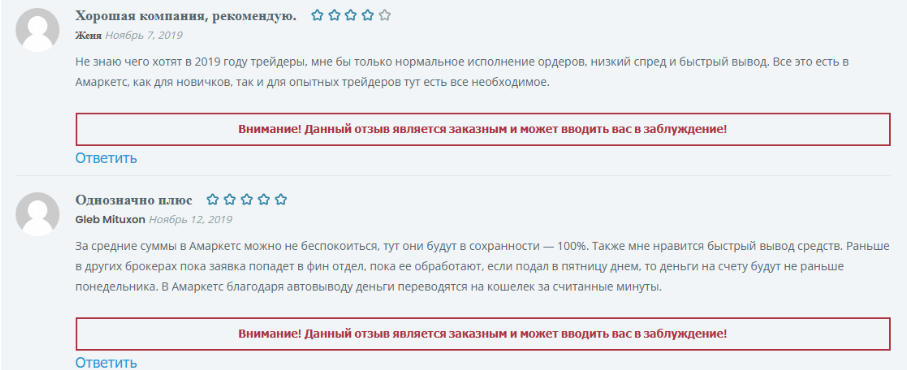907x370 pixels.
Task: Click the warning banner under Gleb Mituxon's review
Action: (x=482, y=334)
